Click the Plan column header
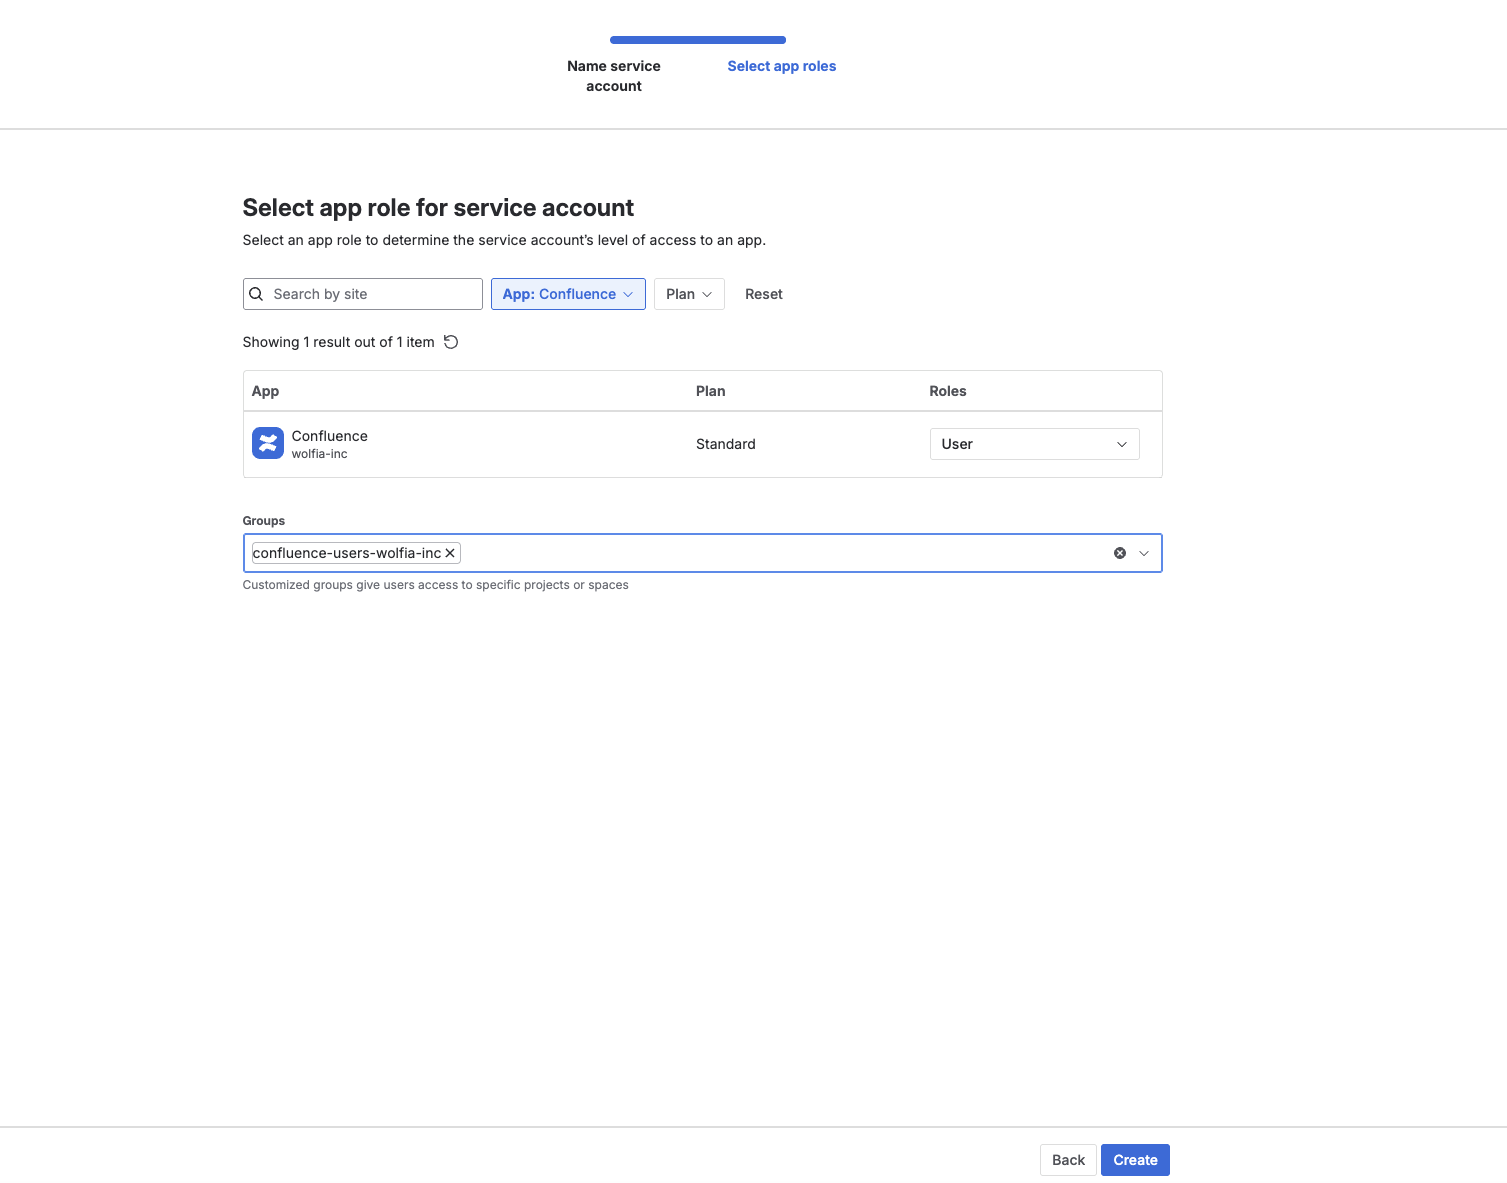 click(x=711, y=391)
